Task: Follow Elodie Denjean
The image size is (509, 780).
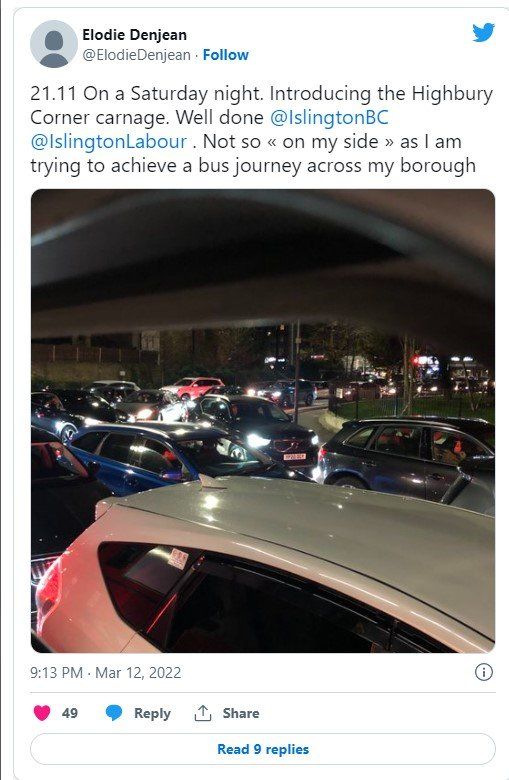Action: tap(225, 55)
